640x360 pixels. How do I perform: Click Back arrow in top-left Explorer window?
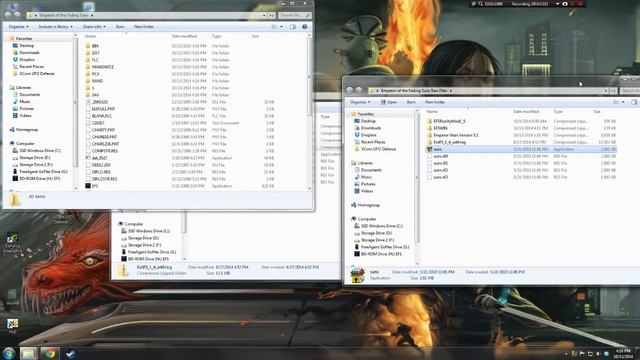(8, 15)
